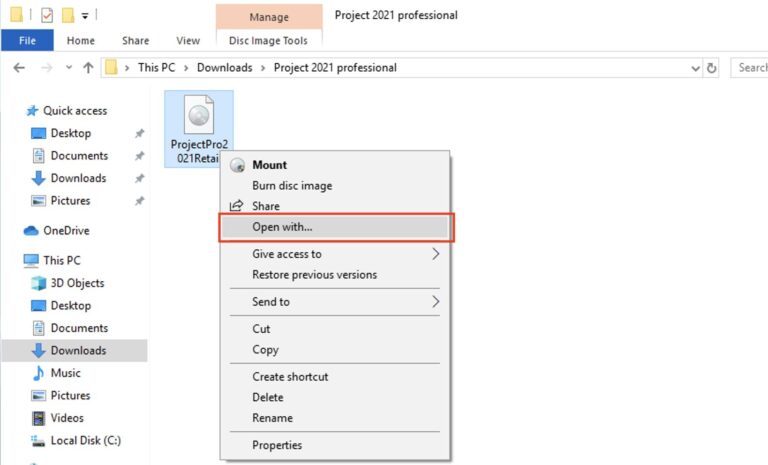768x465 pixels.
Task: Click This PC in the address breadcrumb
Action: point(156,68)
